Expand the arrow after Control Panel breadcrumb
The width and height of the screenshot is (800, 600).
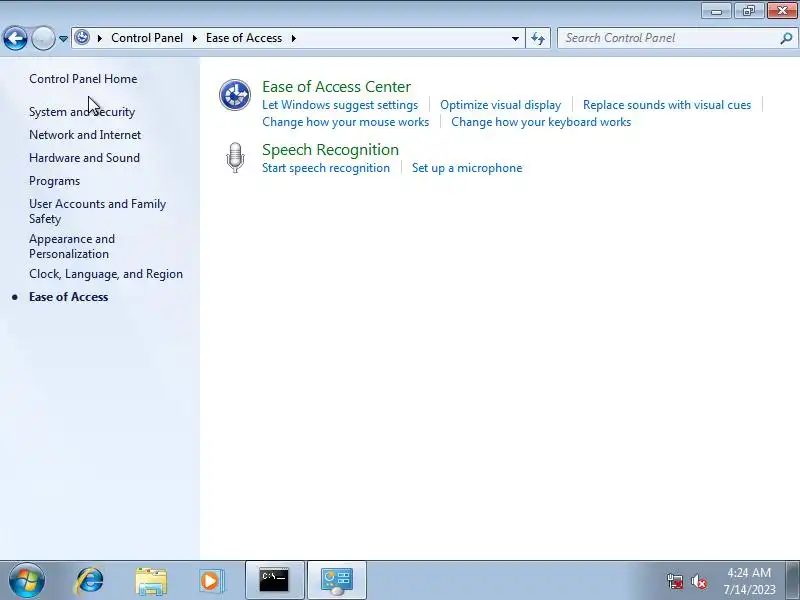tap(194, 38)
